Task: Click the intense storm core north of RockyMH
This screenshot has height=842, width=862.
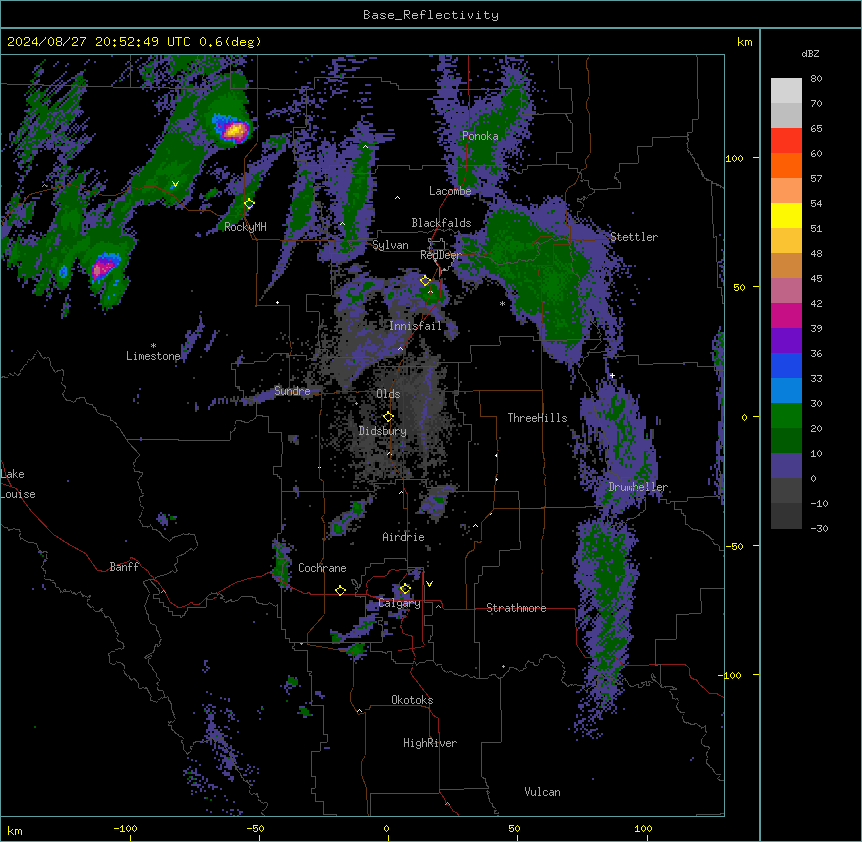Action: pos(235,131)
